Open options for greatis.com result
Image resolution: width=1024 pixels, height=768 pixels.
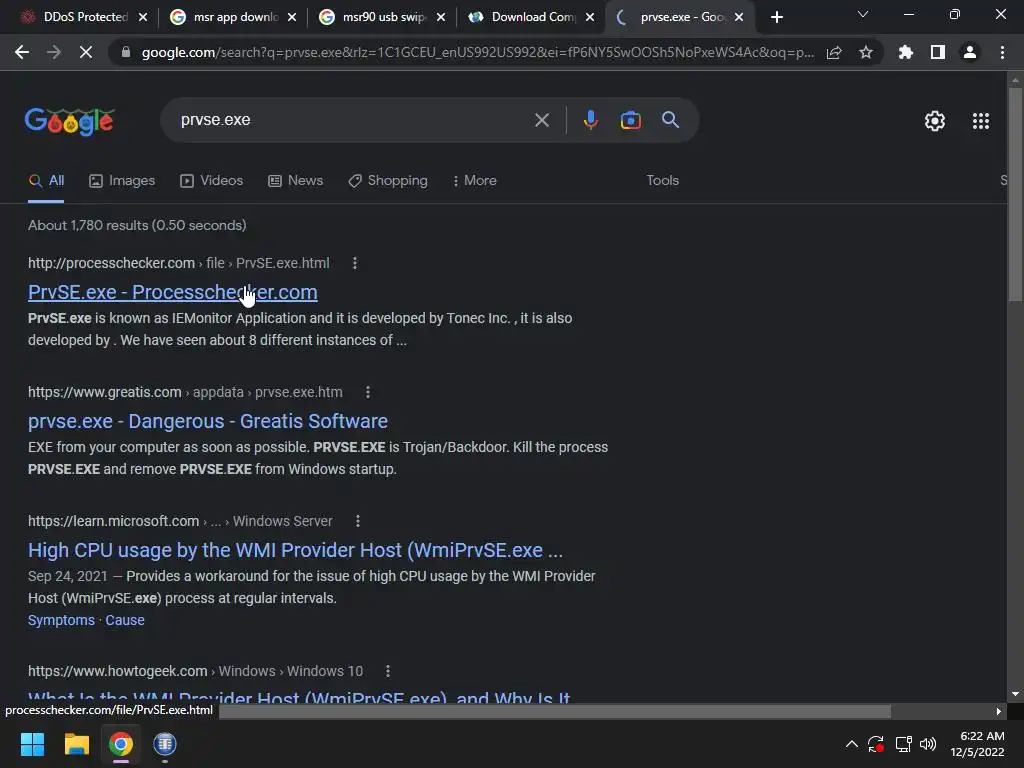[x=368, y=392]
